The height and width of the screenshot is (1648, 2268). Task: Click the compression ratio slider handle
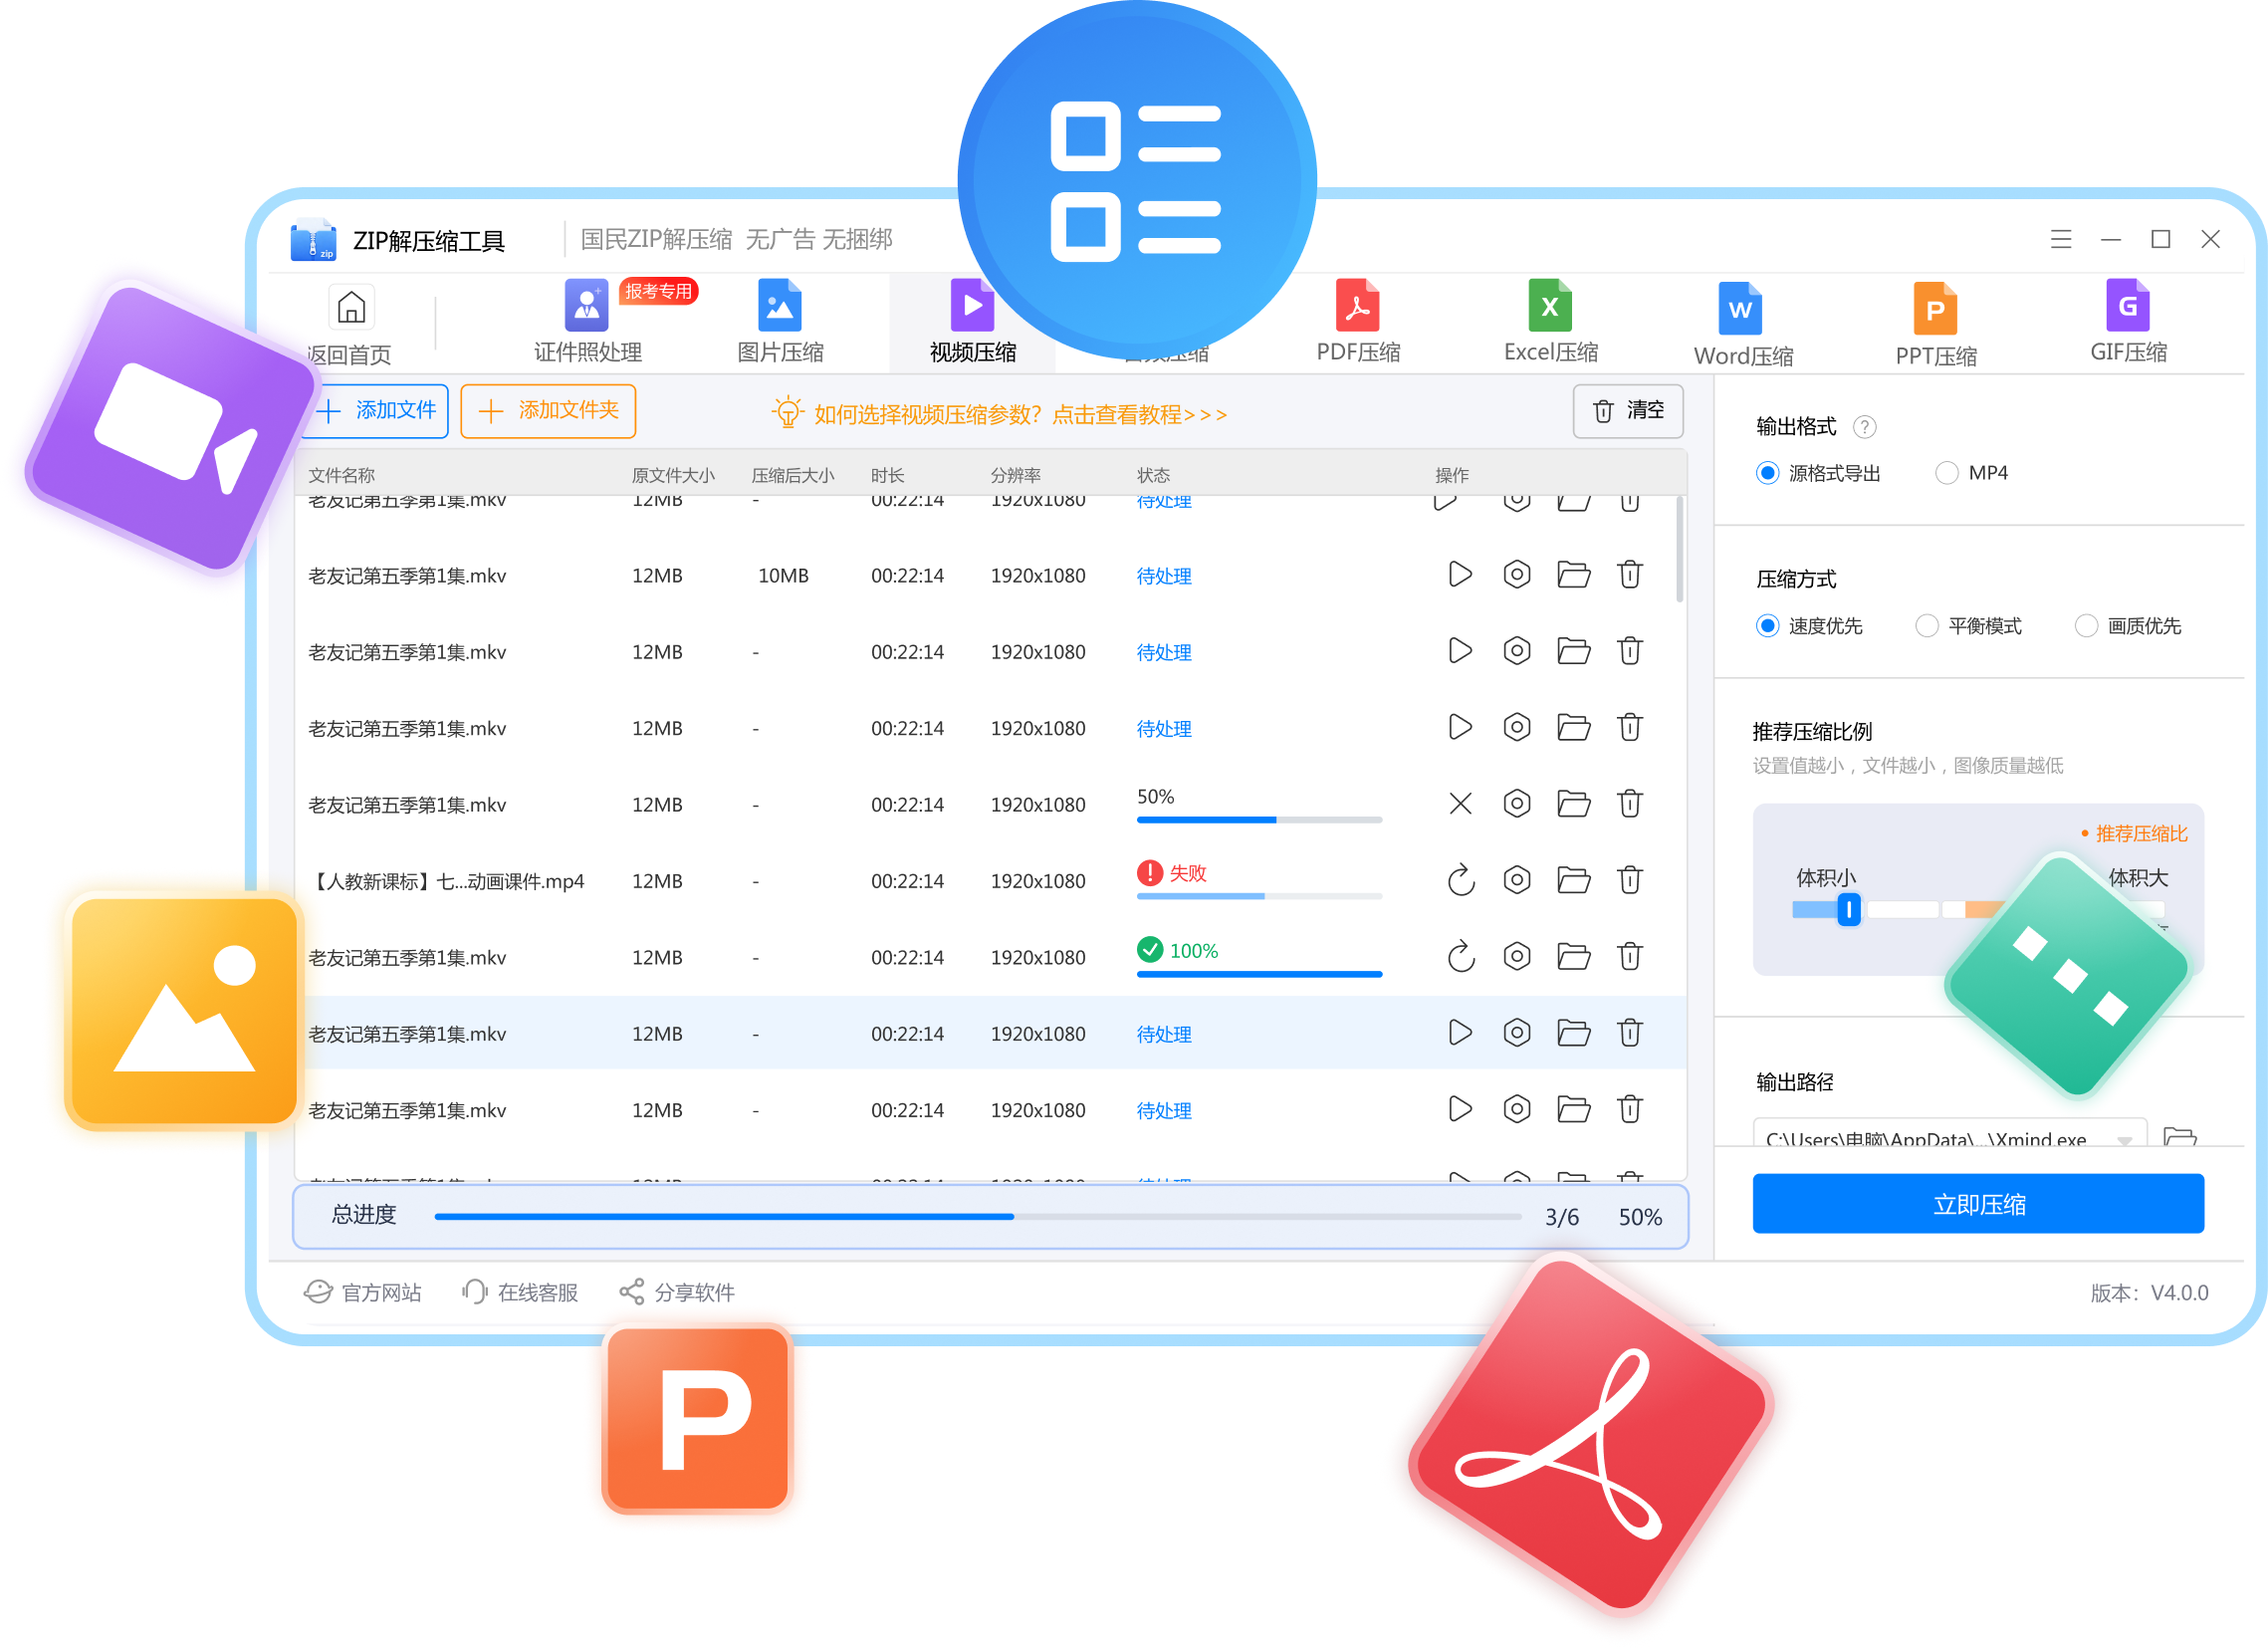pyautogui.click(x=1849, y=909)
